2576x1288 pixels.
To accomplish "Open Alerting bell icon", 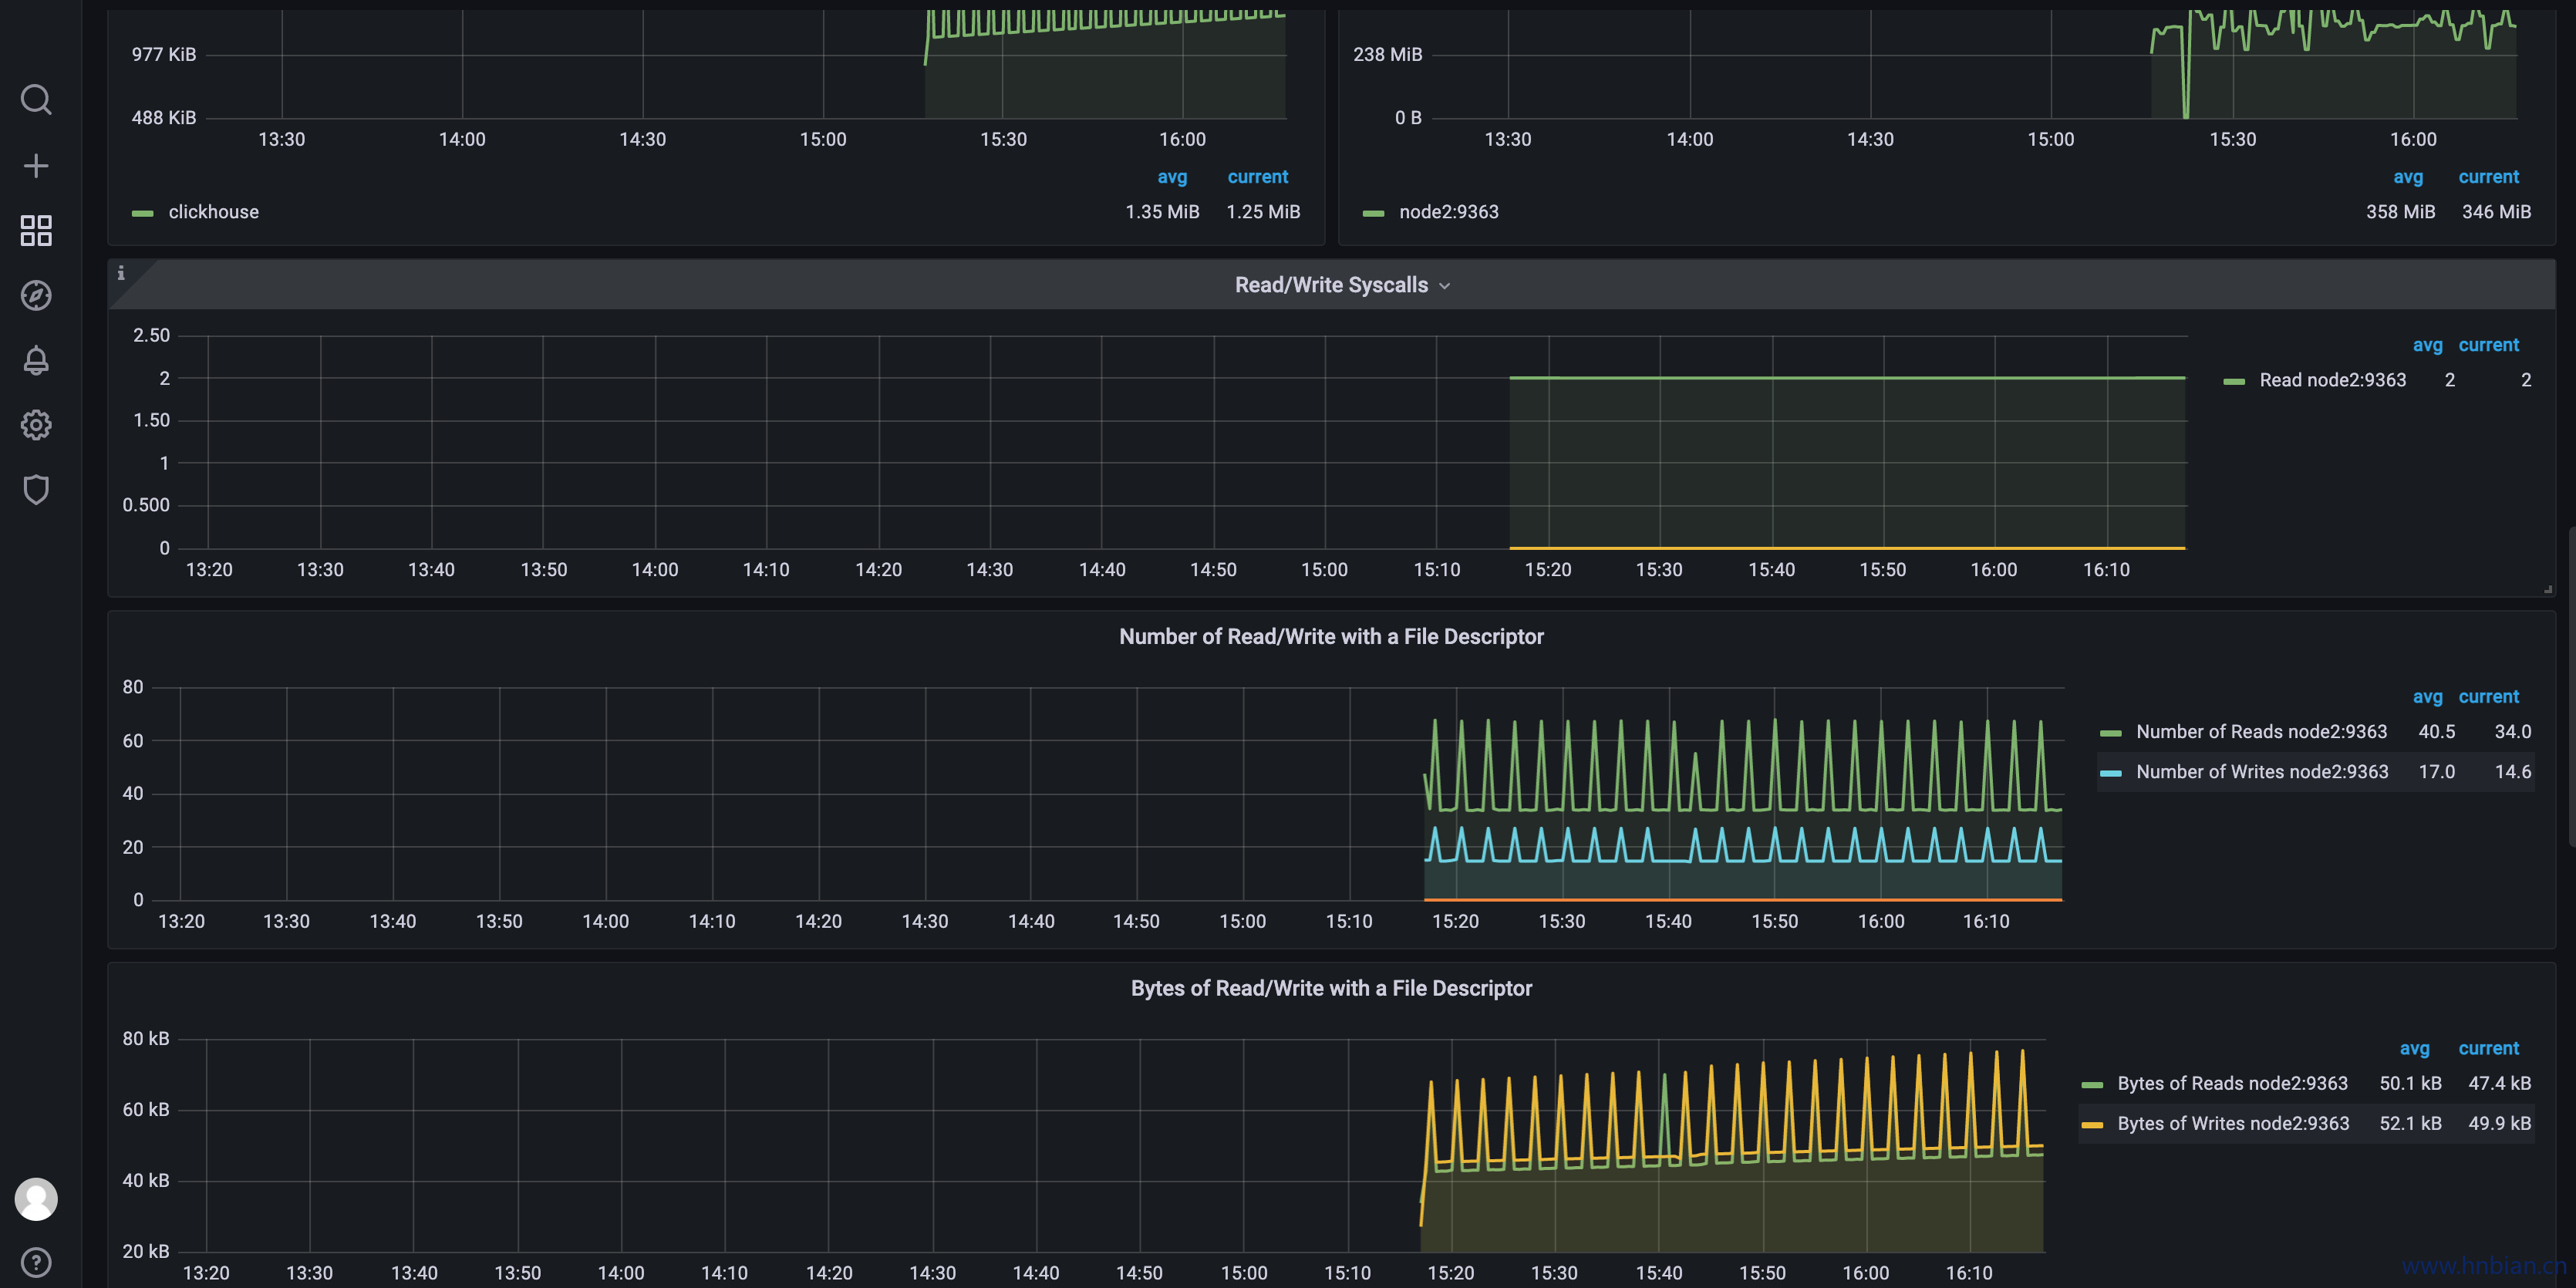I will [36, 360].
